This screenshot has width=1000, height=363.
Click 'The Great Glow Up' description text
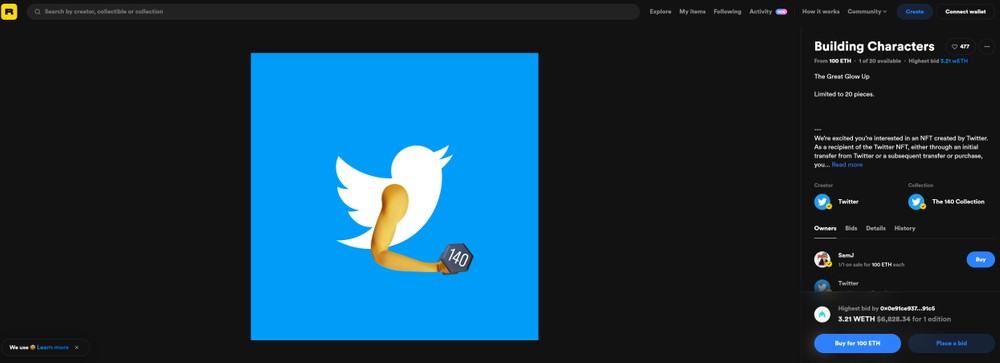[841, 77]
